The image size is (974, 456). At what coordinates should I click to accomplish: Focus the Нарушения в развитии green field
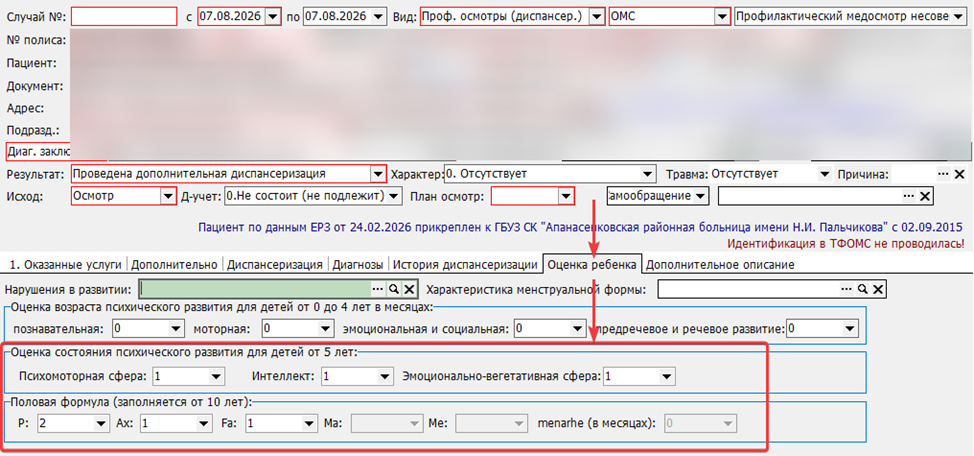click(x=255, y=290)
